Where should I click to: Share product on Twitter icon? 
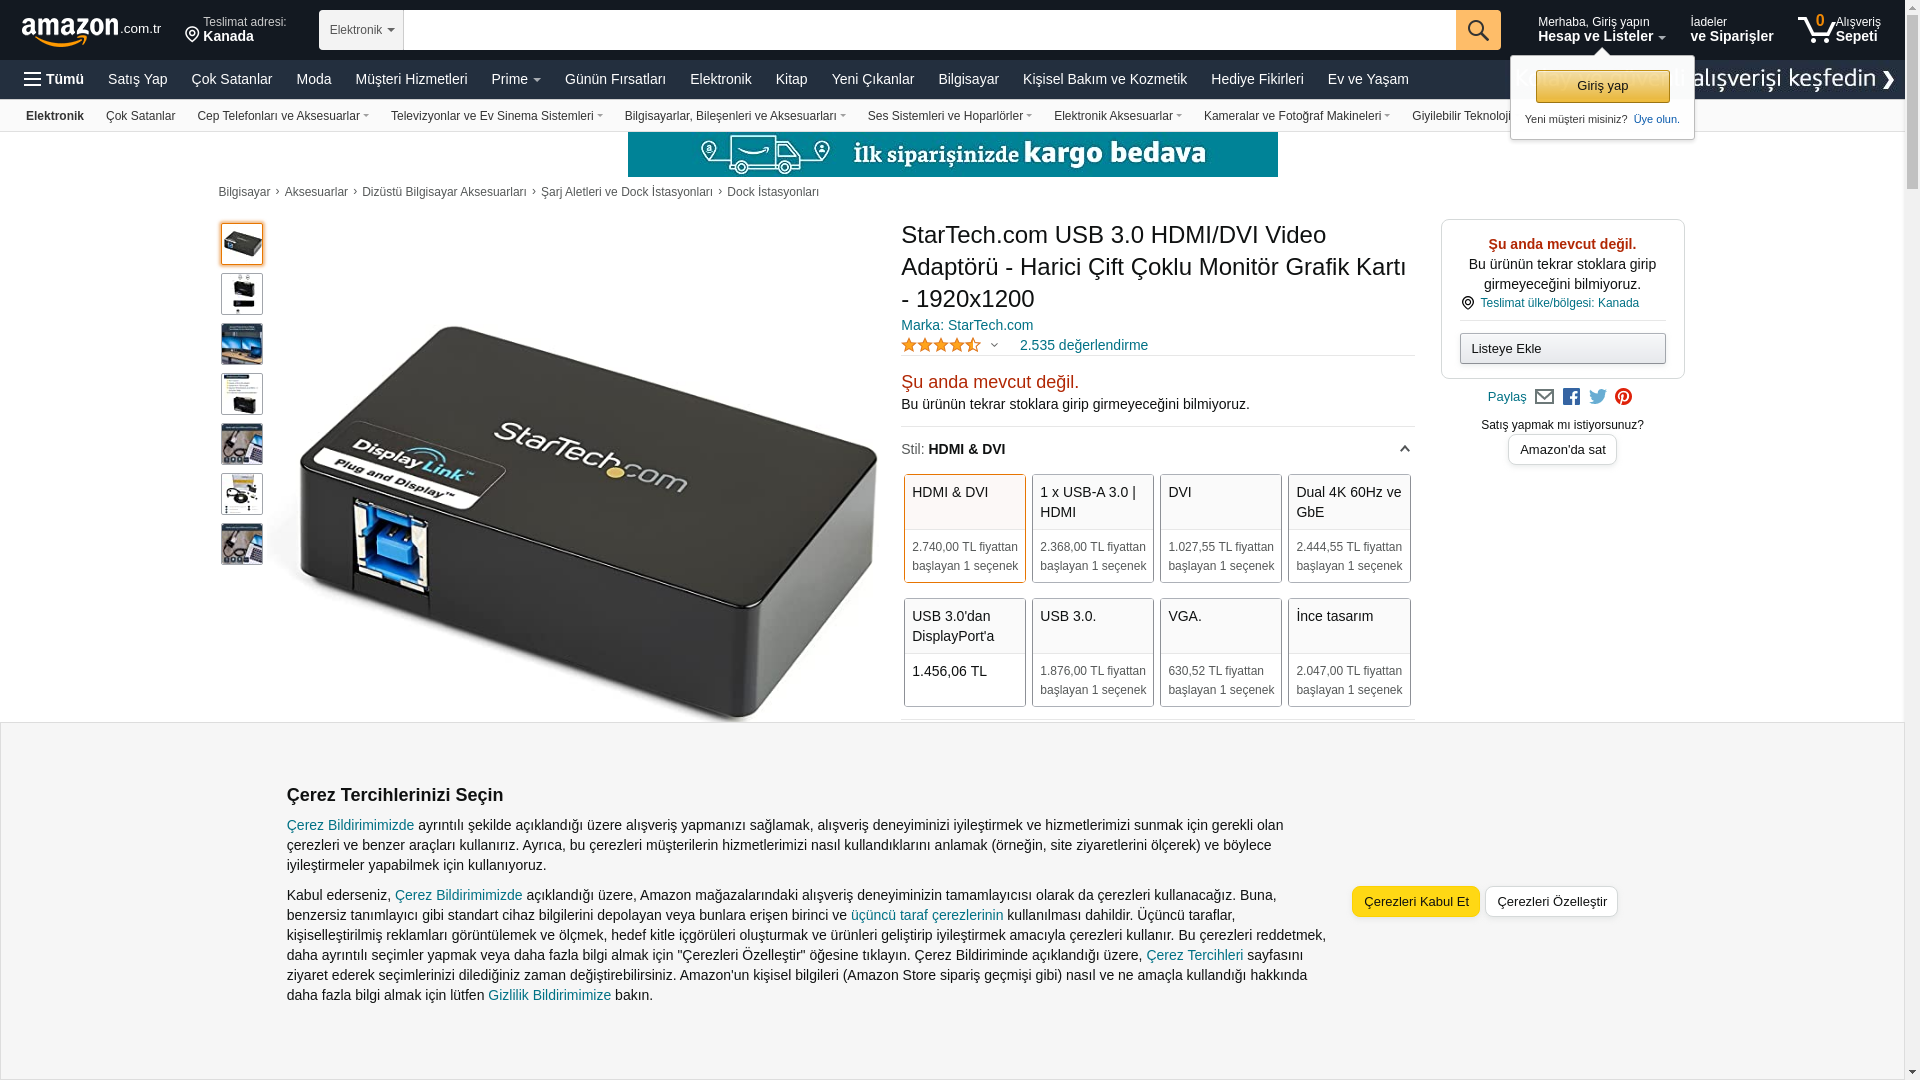pos(1598,397)
